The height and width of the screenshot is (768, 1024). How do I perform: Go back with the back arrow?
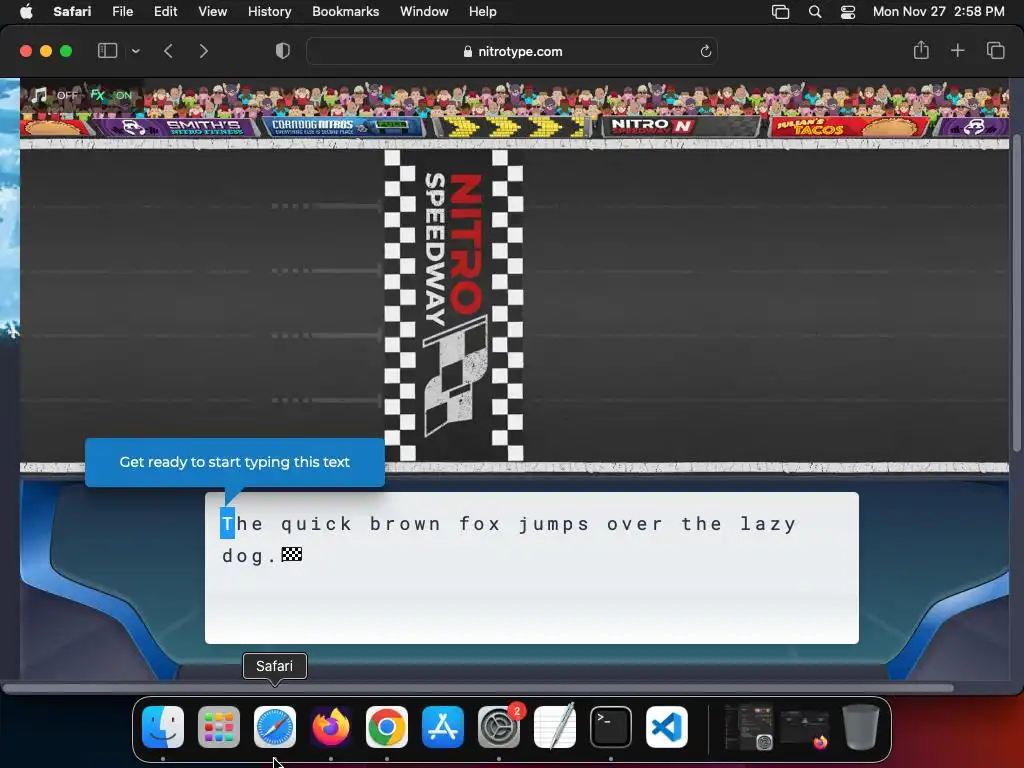(x=168, y=51)
